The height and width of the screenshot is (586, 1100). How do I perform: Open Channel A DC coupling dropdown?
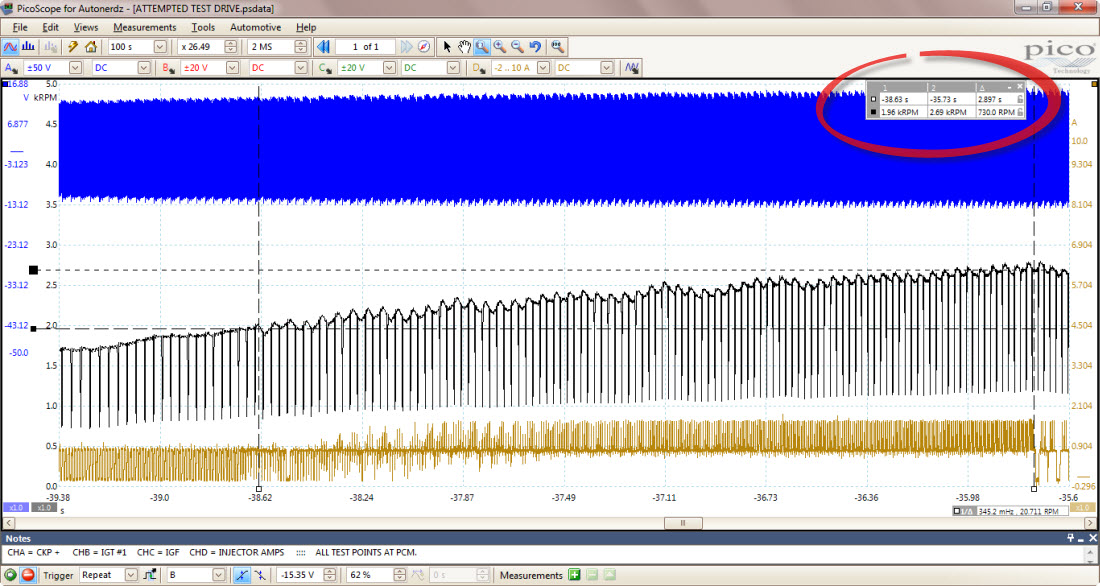click(x=144, y=68)
